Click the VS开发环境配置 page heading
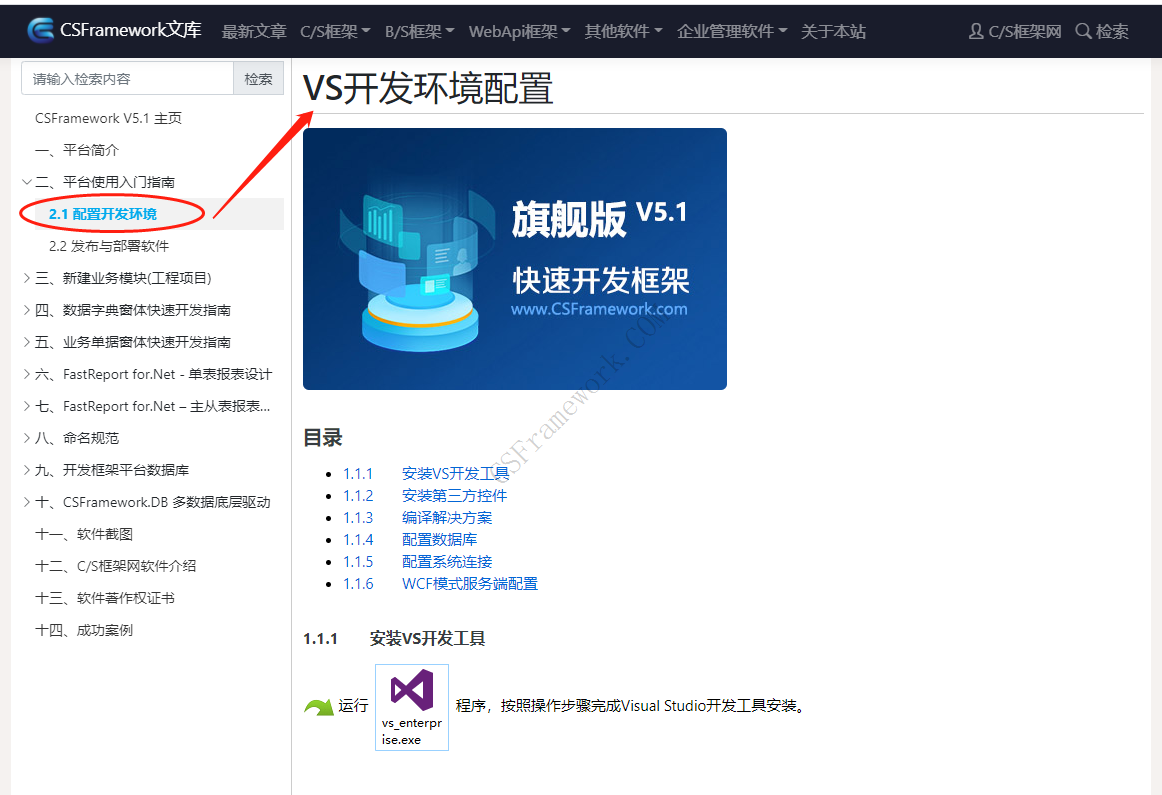 (428, 88)
